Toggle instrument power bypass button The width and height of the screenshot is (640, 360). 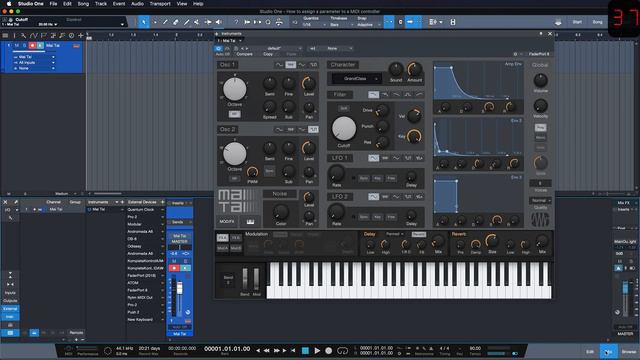click(218, 48)
